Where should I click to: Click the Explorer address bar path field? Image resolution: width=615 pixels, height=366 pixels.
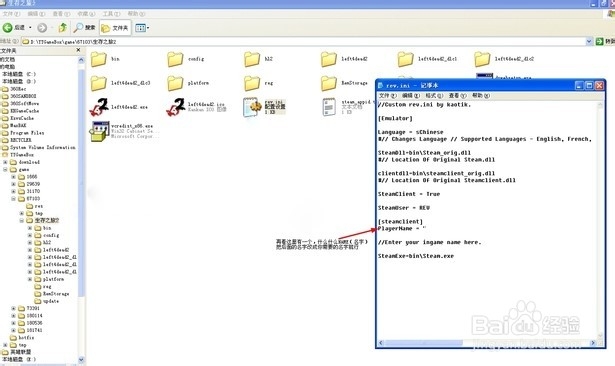[304, 41]
